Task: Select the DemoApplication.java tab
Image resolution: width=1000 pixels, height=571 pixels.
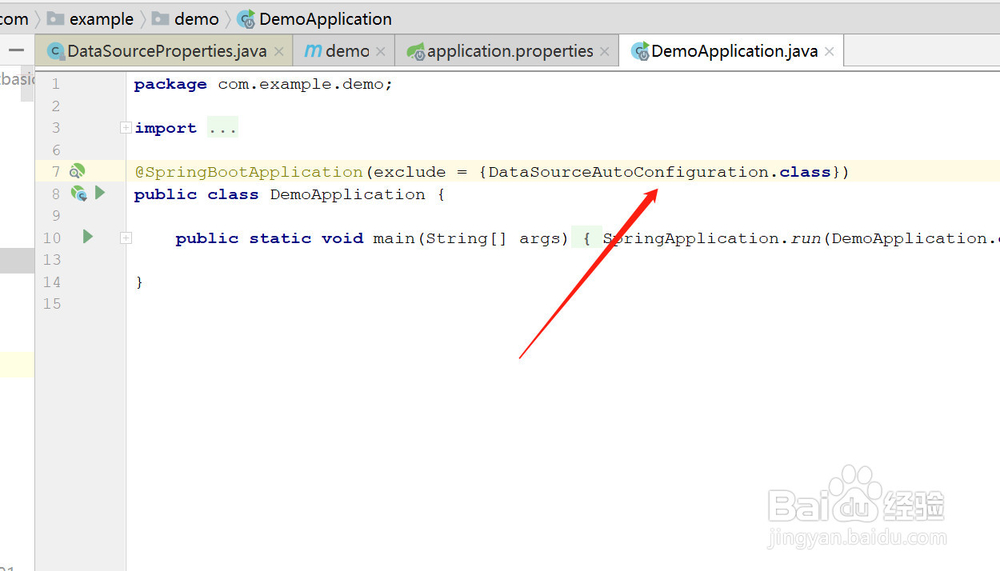Action: (732, 51)
